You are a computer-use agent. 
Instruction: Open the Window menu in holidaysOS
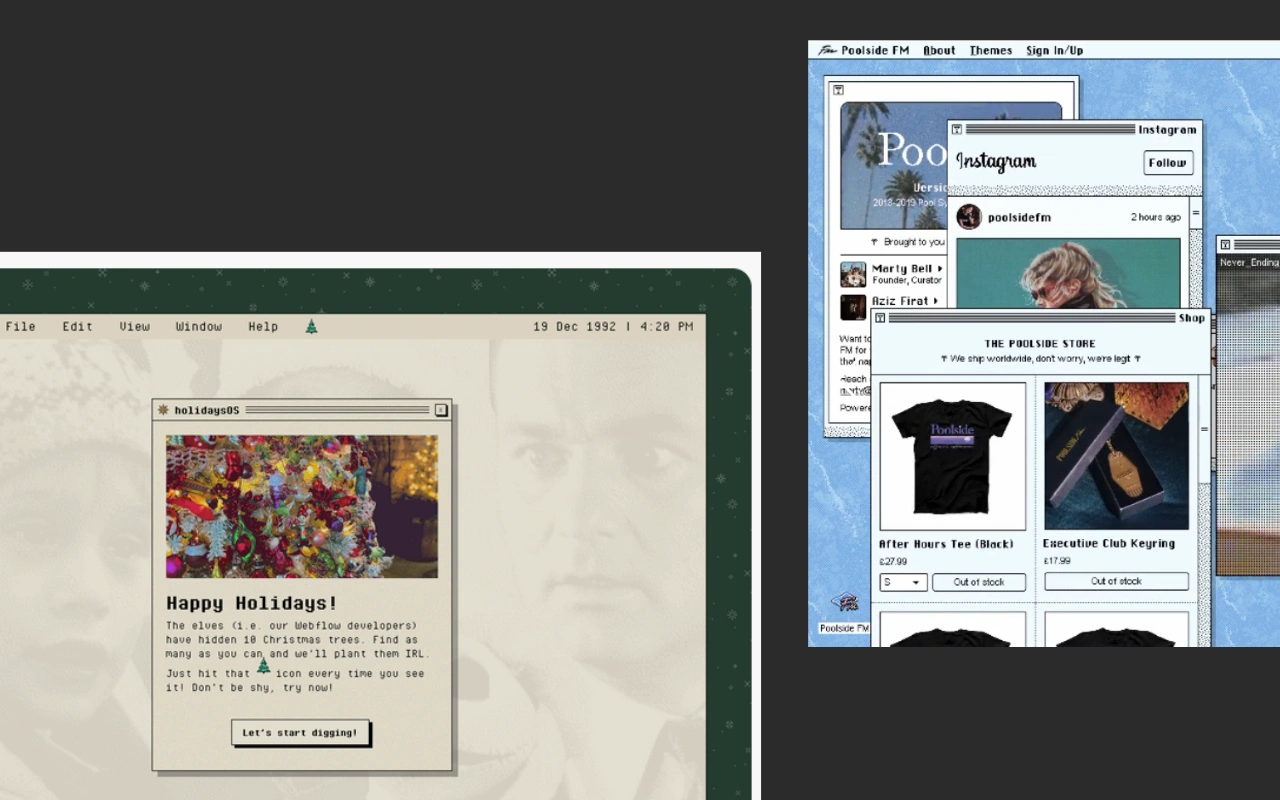(x=199, y=326)
